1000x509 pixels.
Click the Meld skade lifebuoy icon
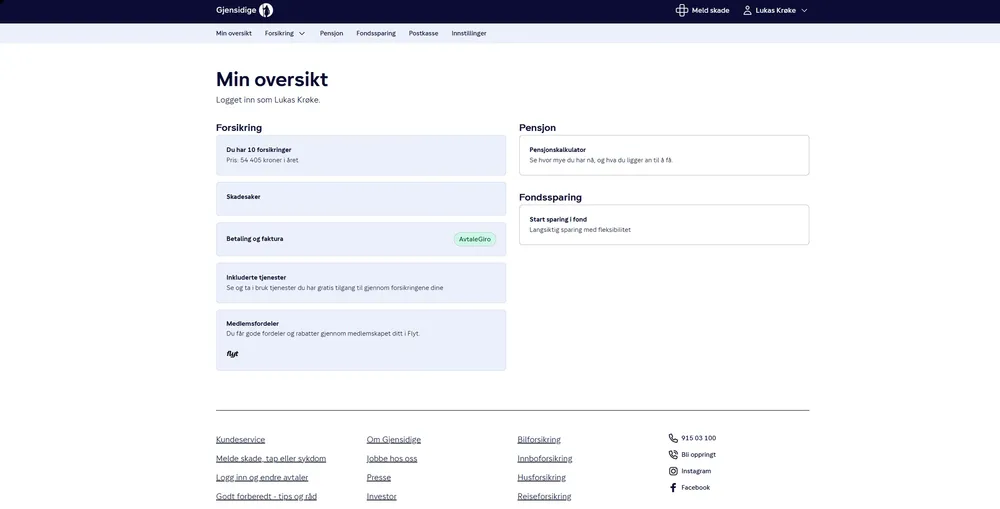682,10
